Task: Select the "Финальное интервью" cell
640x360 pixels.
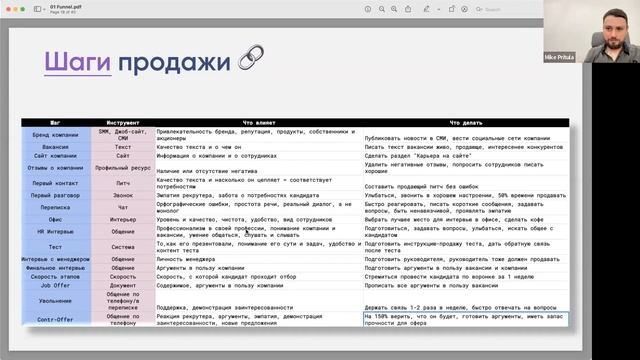Action: click(x=56, y=268)
